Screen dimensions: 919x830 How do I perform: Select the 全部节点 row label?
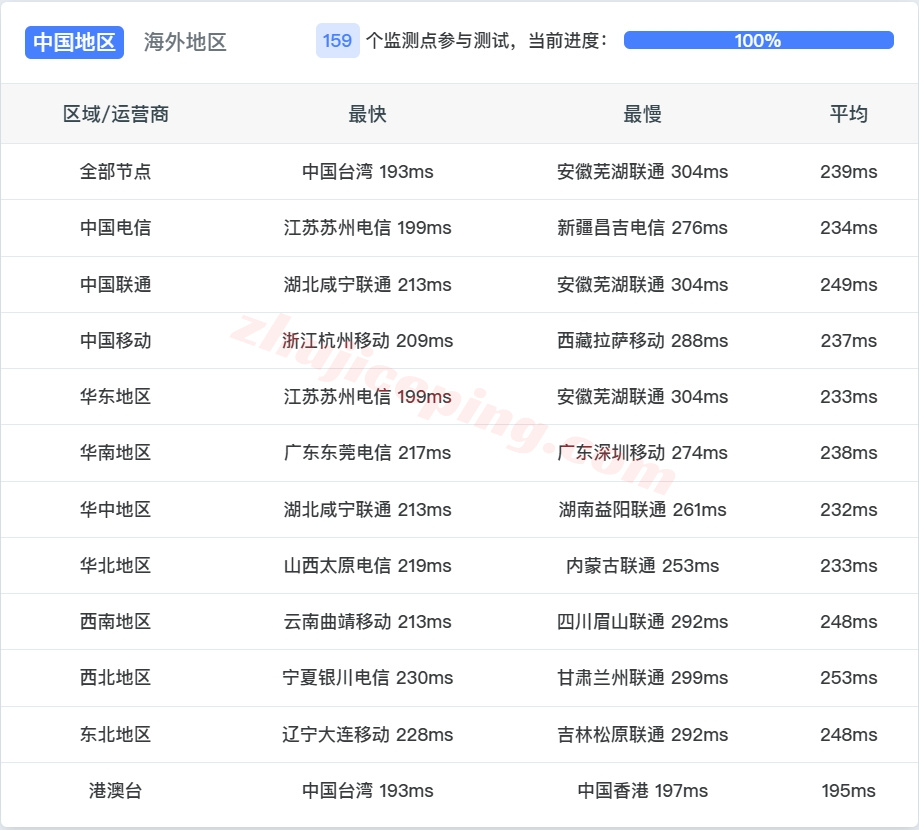tap(112, 171)
